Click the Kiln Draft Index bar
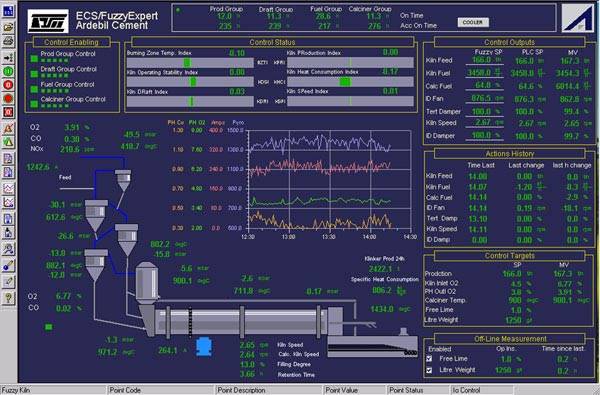Image resolution: width=600 pixels, height=395 pixels. pyautogui.click(x=190, y=101)
